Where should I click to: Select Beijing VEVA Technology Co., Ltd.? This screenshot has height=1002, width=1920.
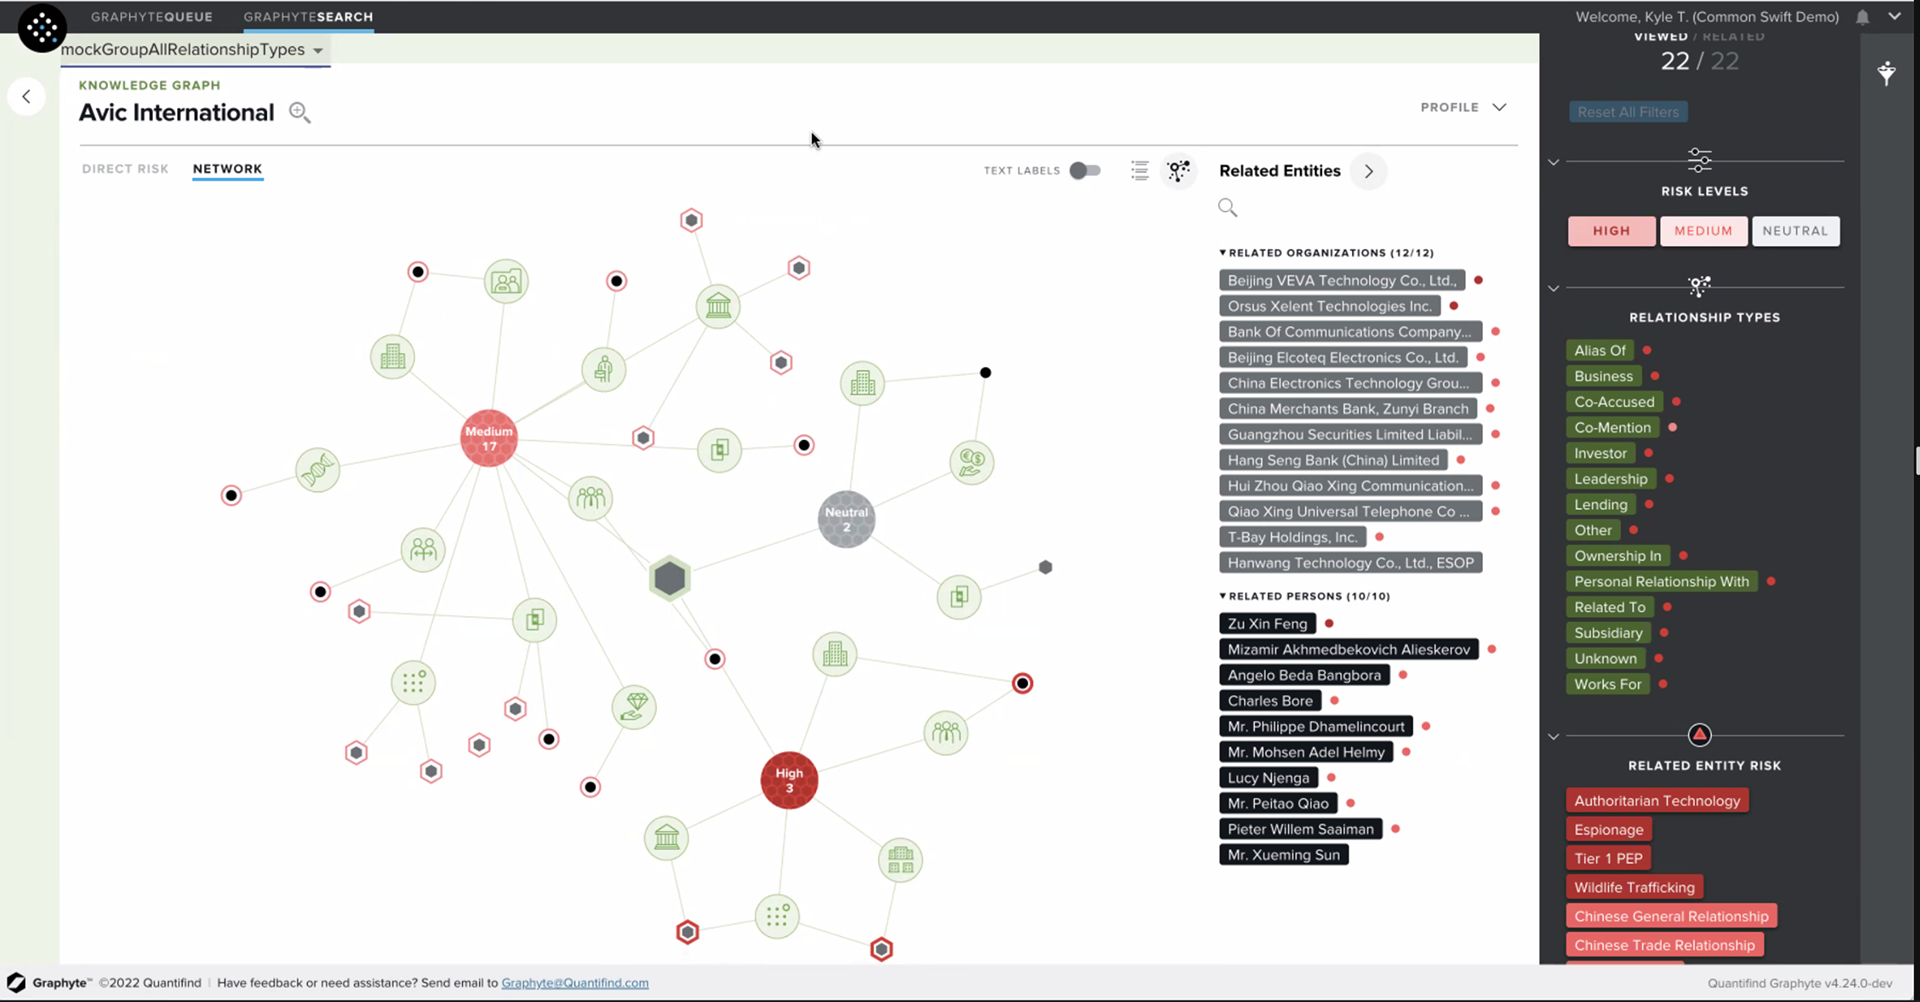point(1342,281)
